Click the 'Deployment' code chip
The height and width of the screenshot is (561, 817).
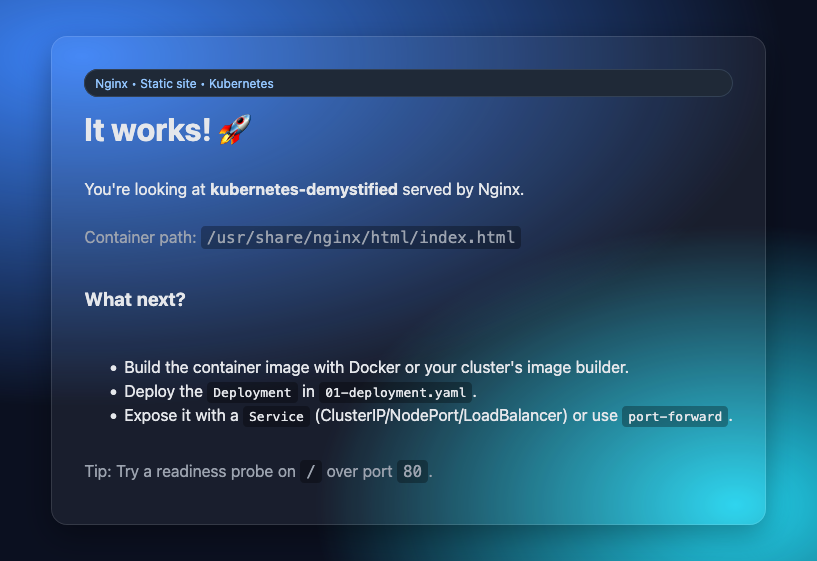(252, 392)
